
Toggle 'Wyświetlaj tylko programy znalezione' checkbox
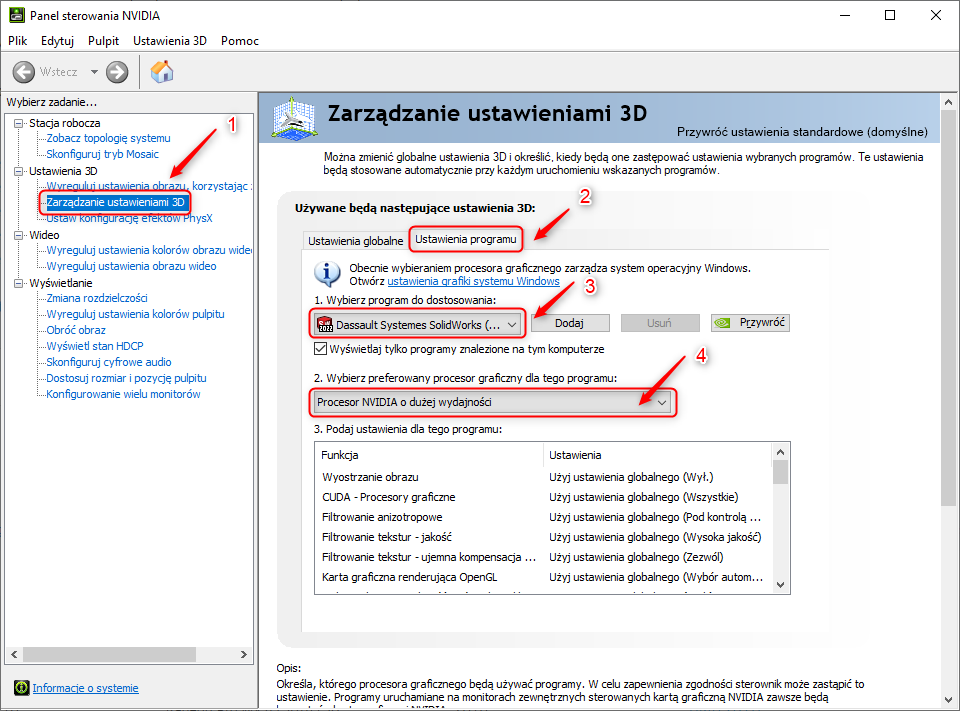(321, 349)
